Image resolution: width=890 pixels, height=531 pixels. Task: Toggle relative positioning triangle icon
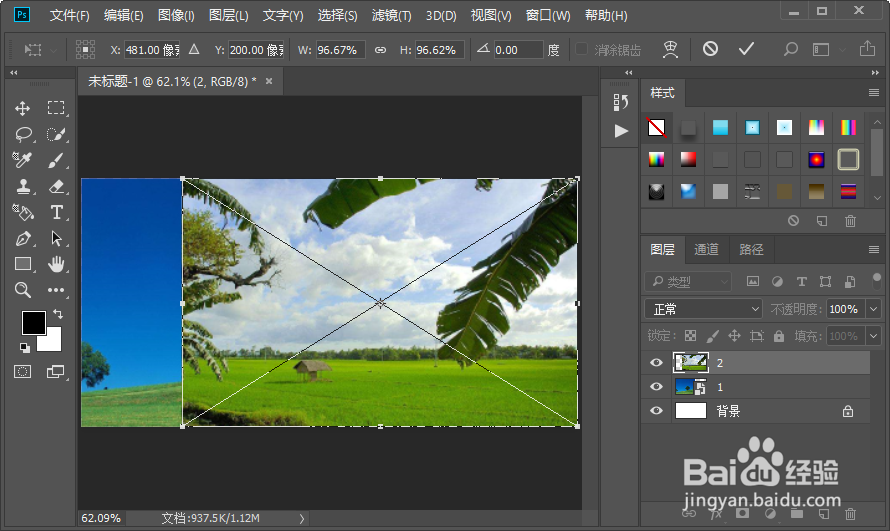click(194, 49)
